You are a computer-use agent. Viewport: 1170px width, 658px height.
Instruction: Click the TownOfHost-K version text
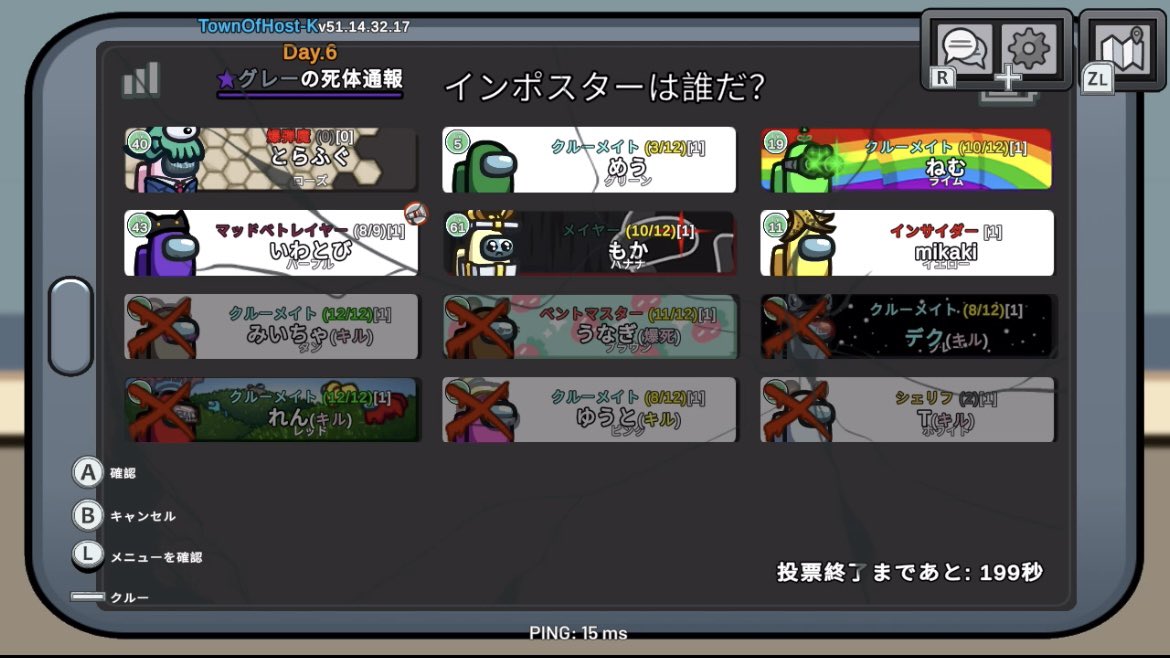304,26
